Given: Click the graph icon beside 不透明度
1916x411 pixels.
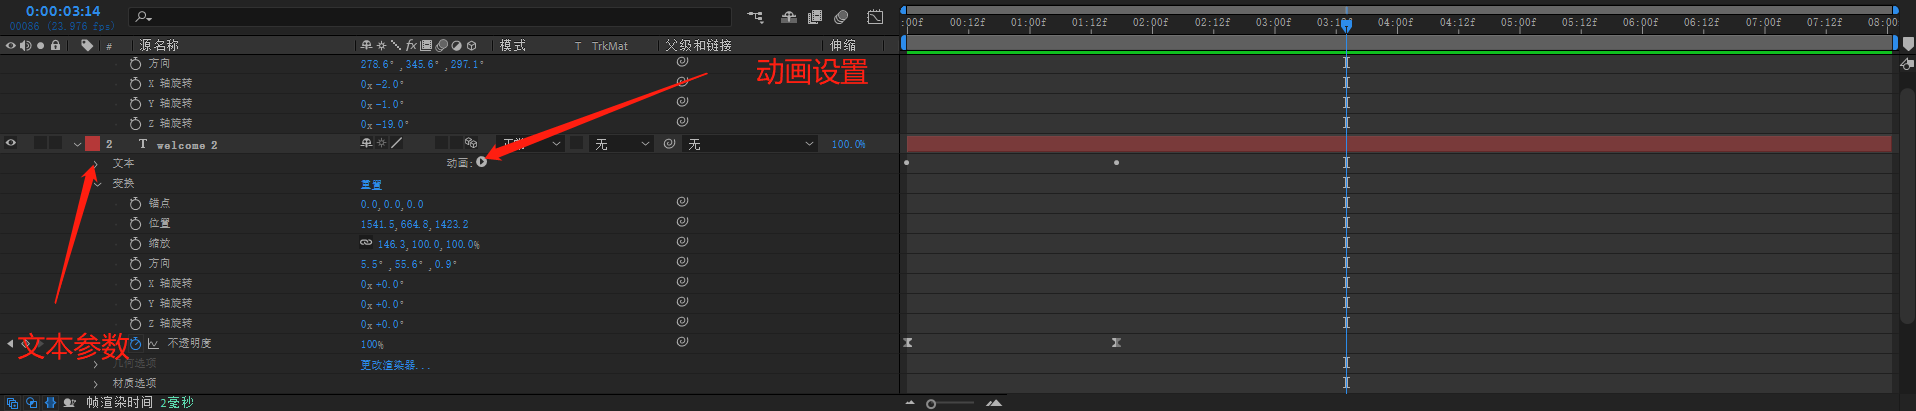Looking at the screenshot, I should pos(153,344).
